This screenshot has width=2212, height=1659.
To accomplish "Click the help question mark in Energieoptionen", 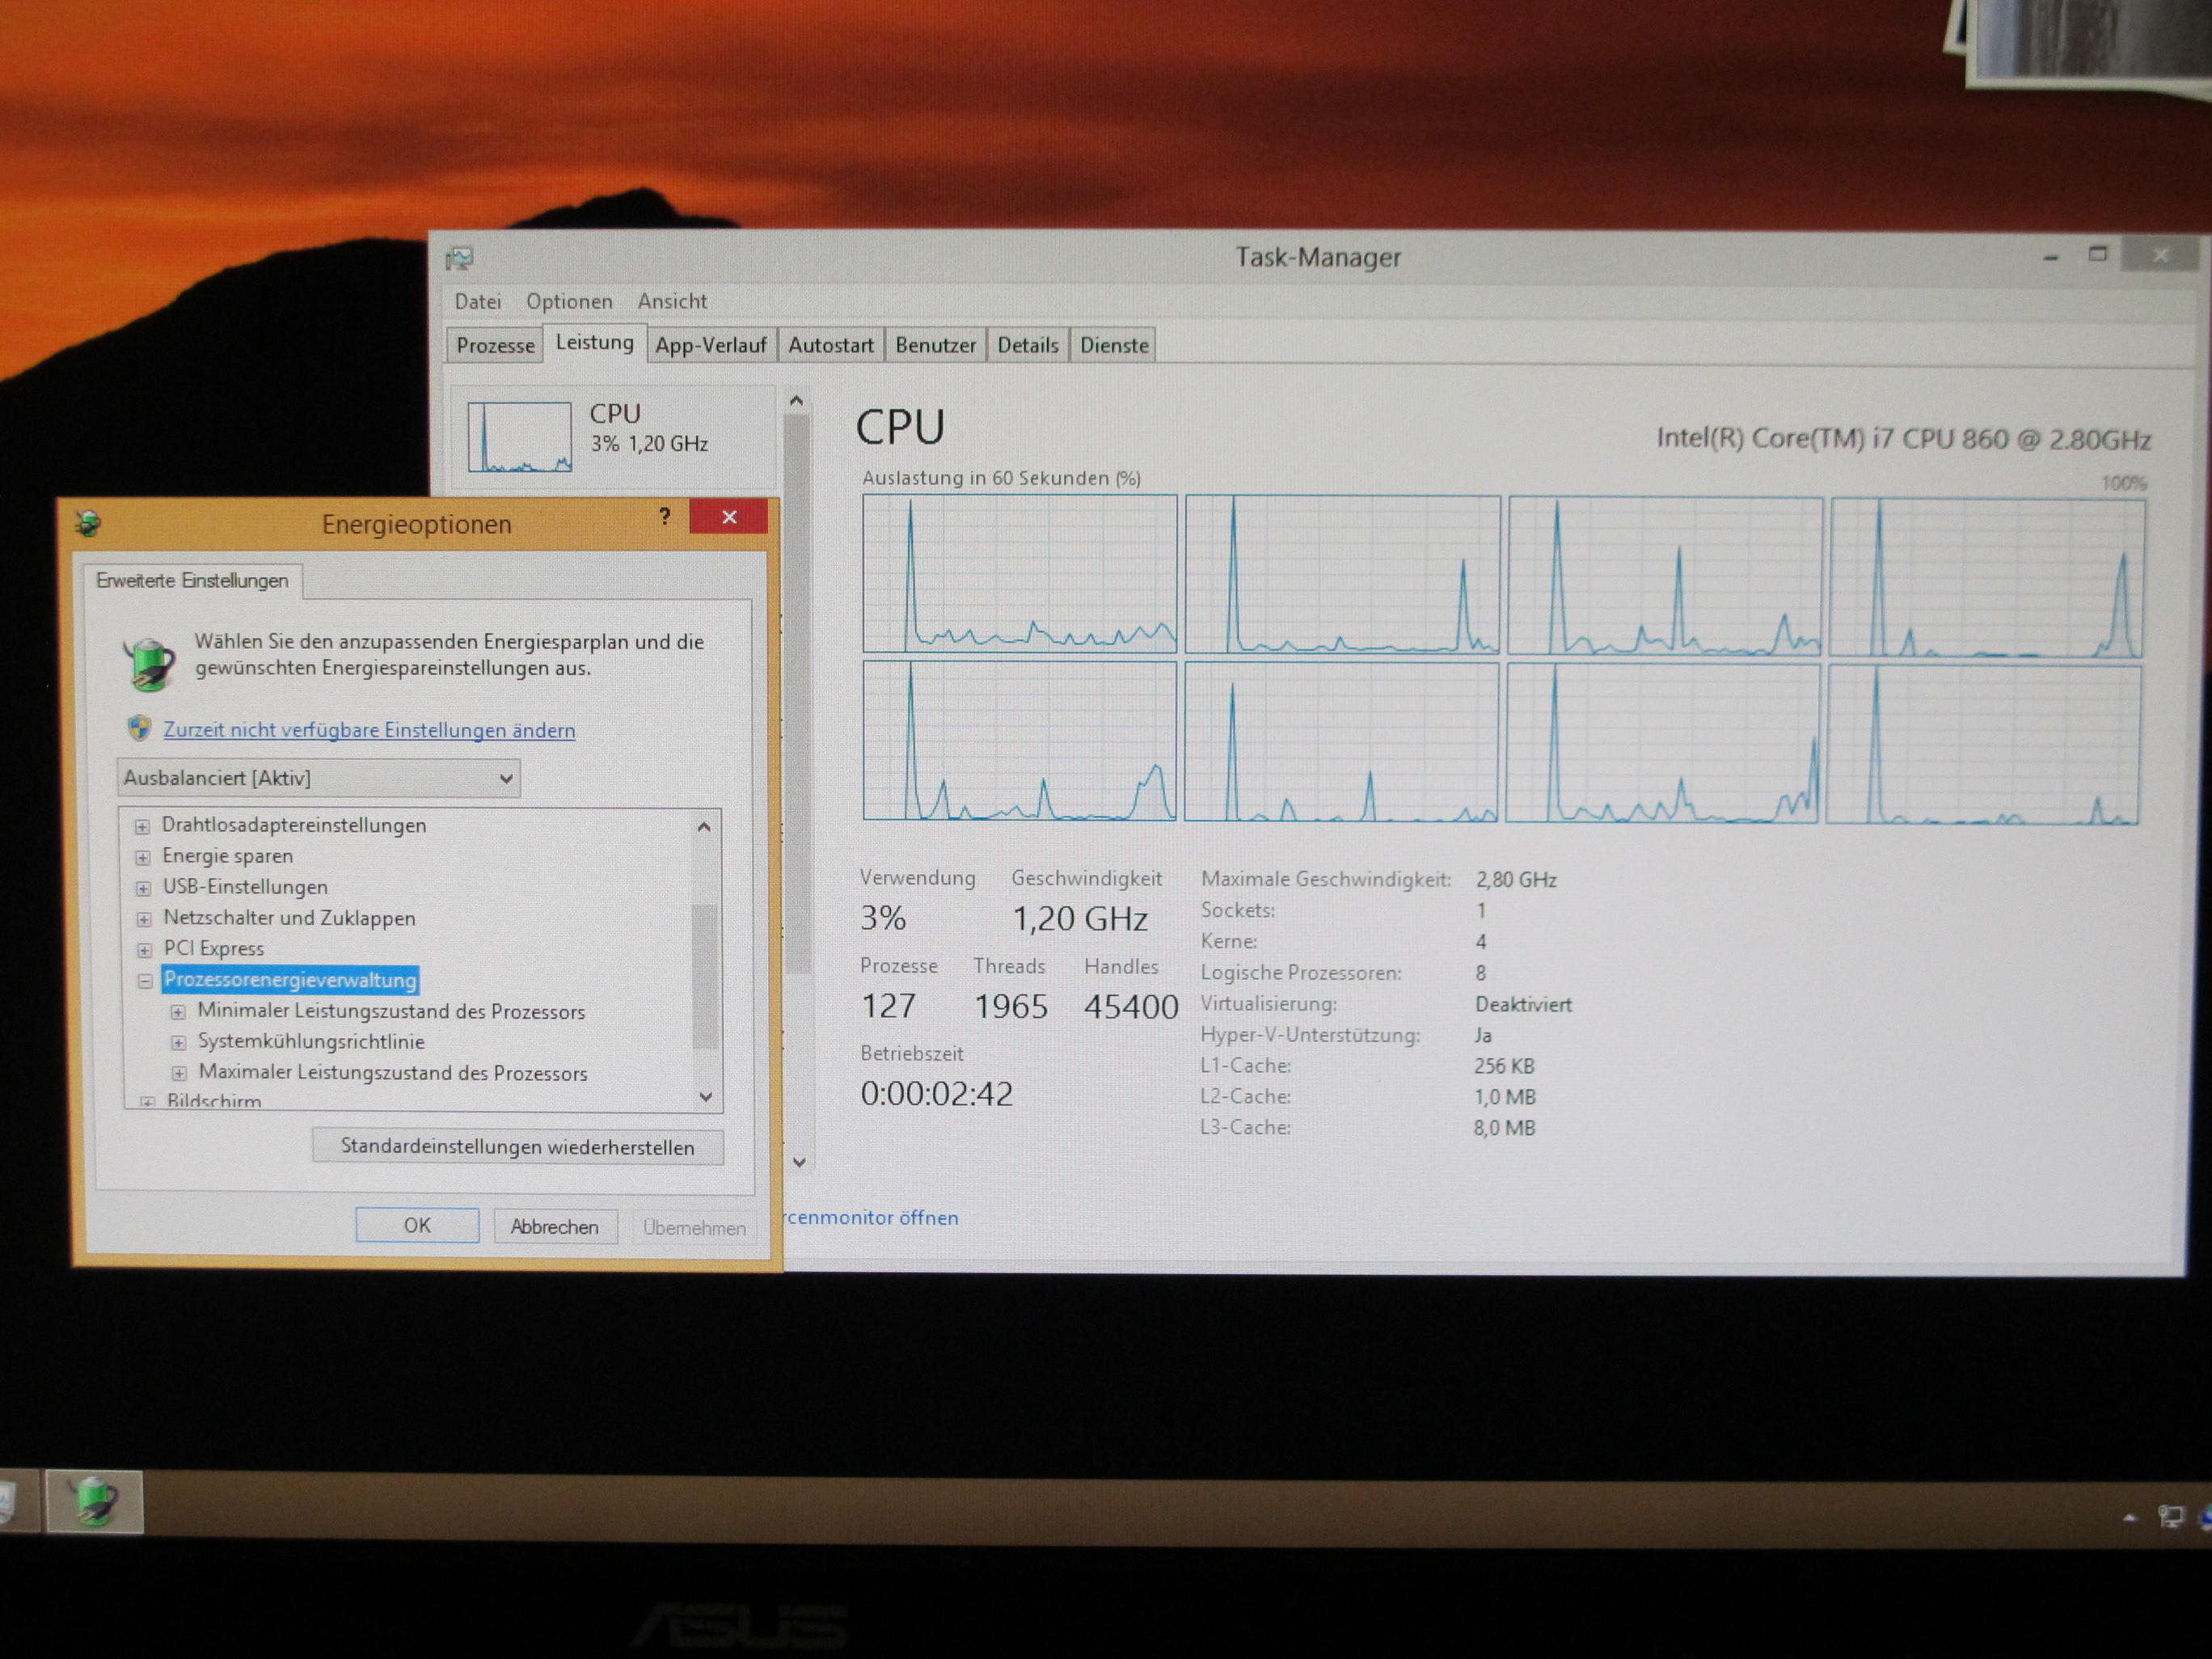I will click(665, 517).
